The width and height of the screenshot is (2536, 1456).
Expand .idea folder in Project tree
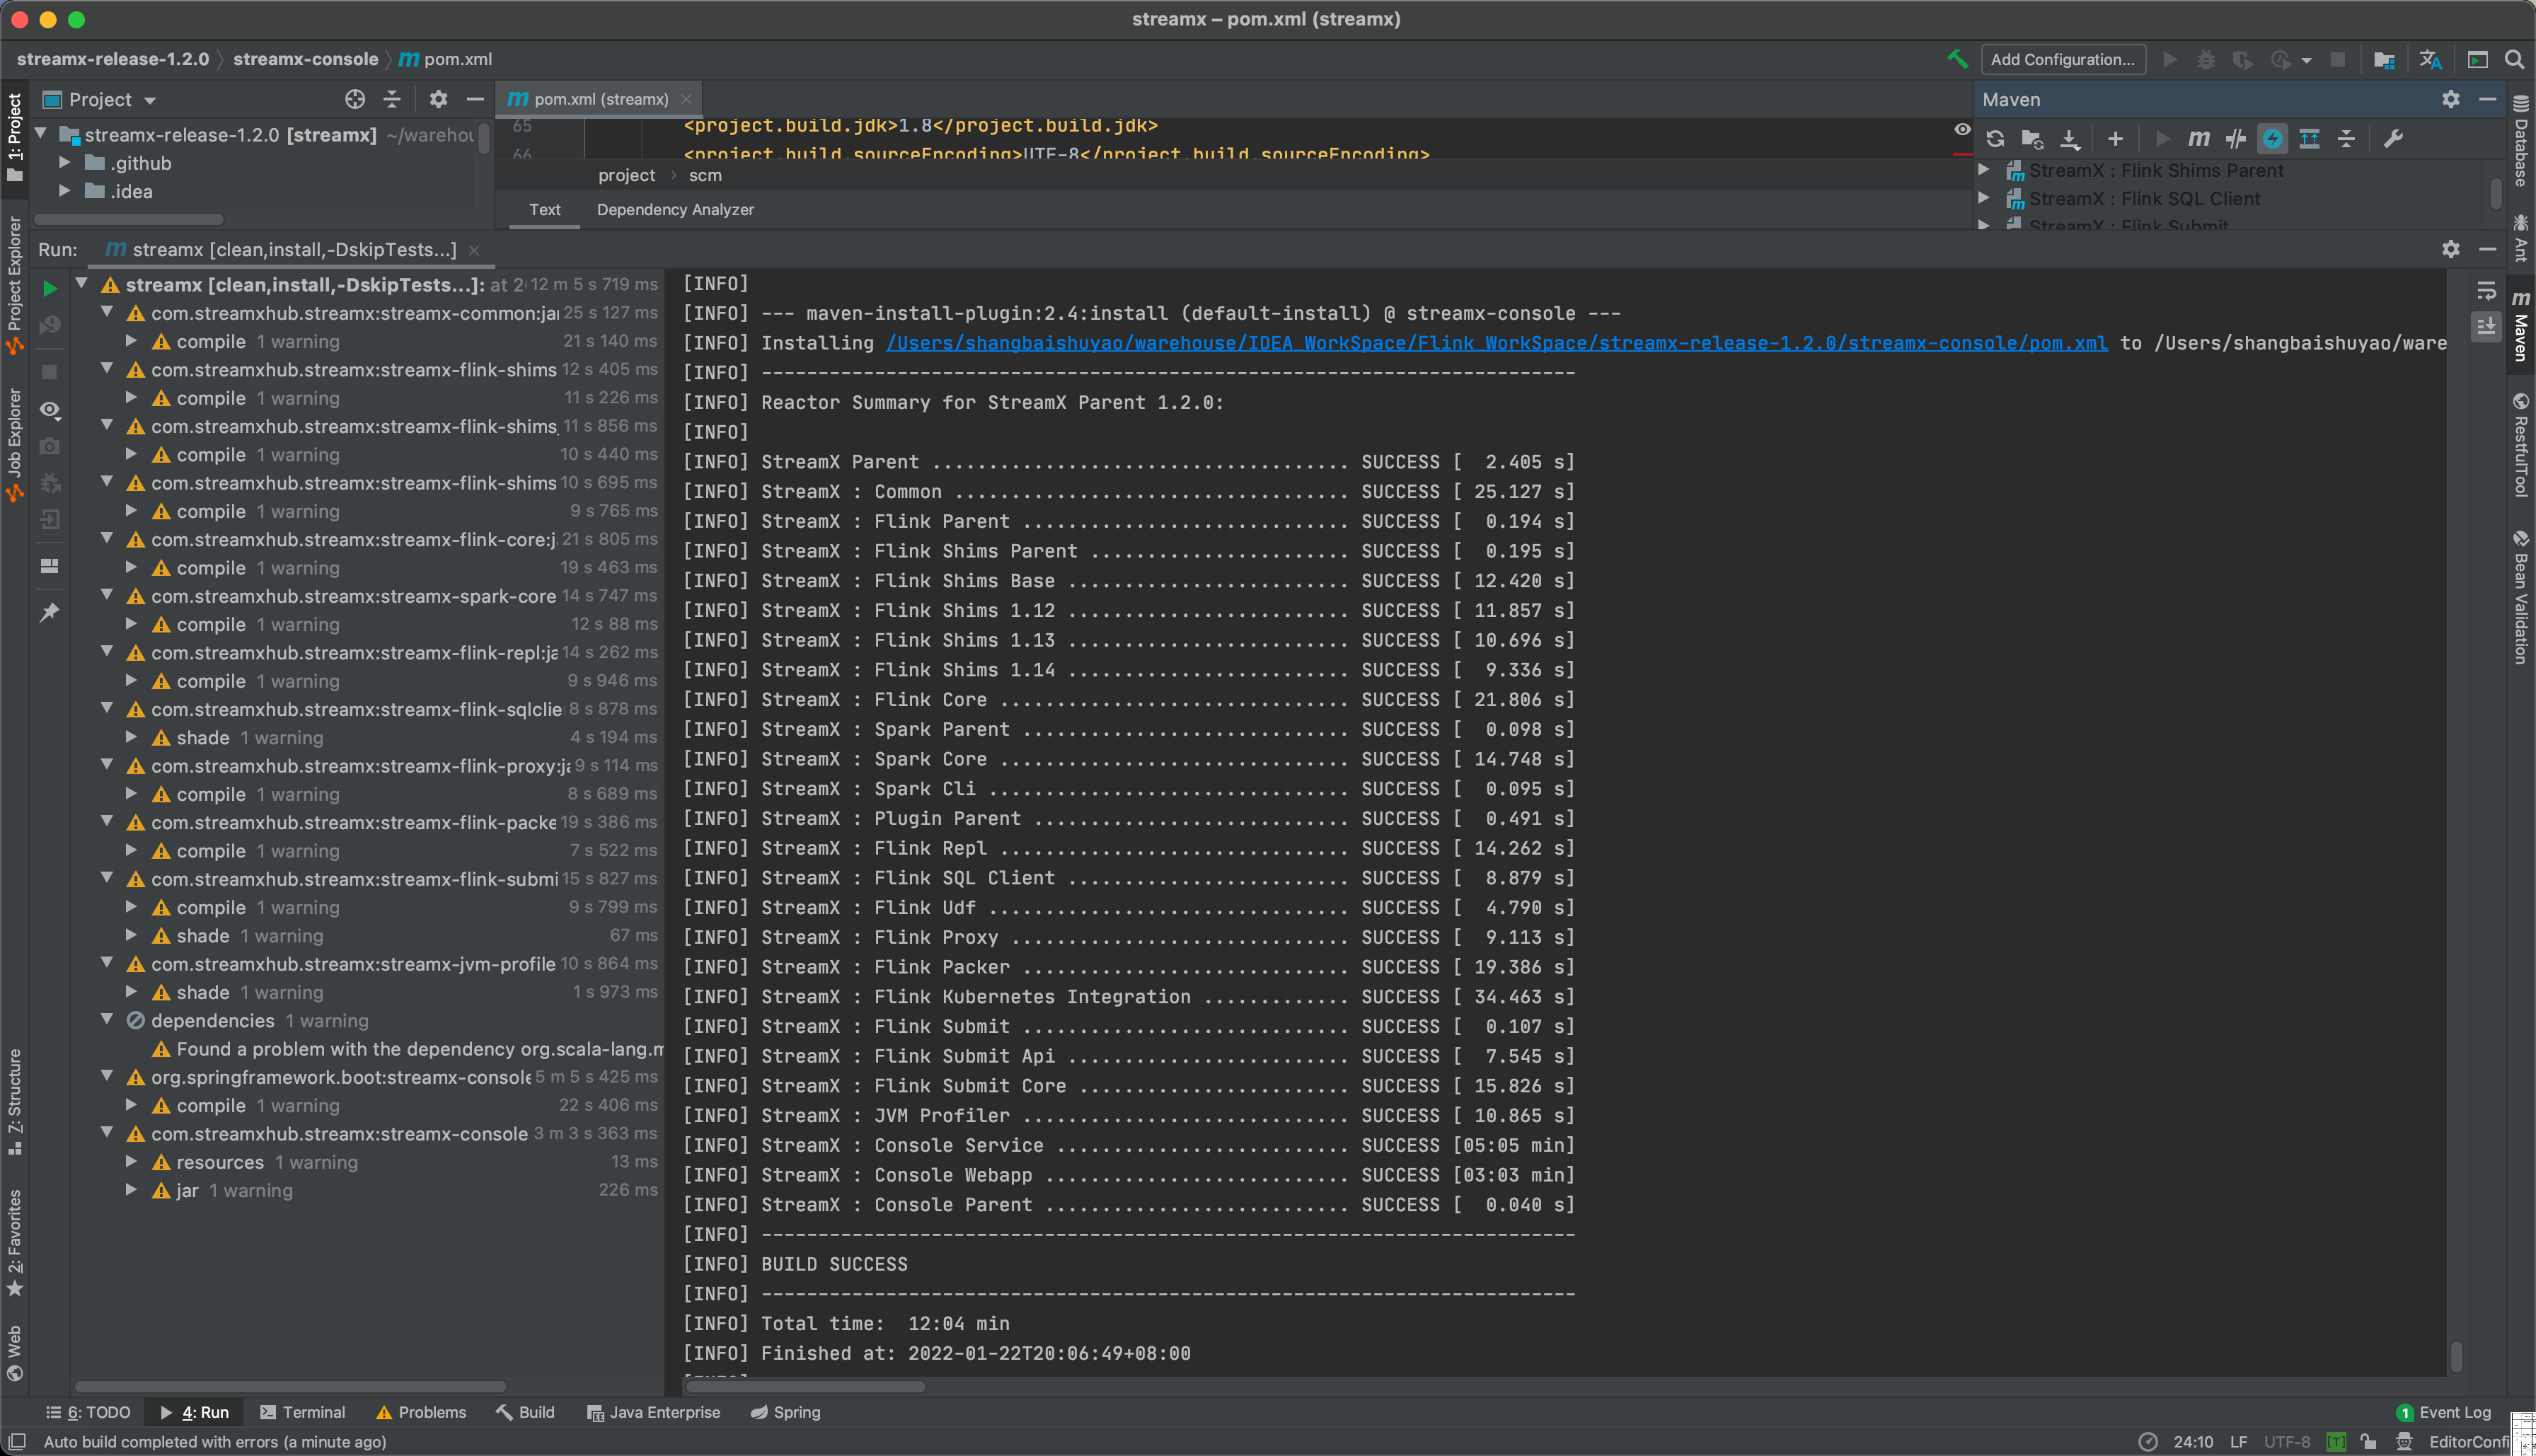coord(65,190)
